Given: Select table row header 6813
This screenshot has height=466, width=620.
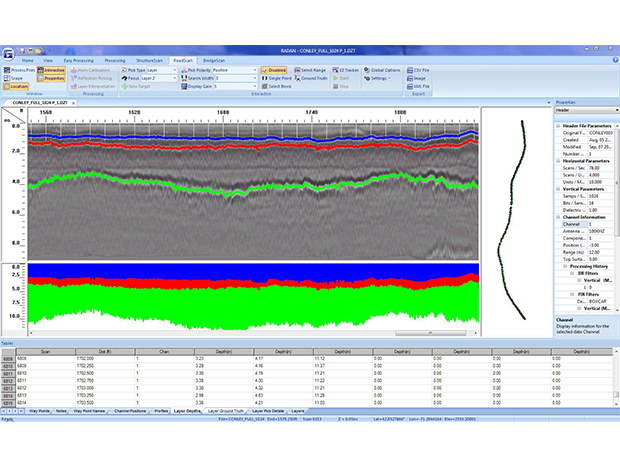Looking at the screenshot, I should coord(8,389).
